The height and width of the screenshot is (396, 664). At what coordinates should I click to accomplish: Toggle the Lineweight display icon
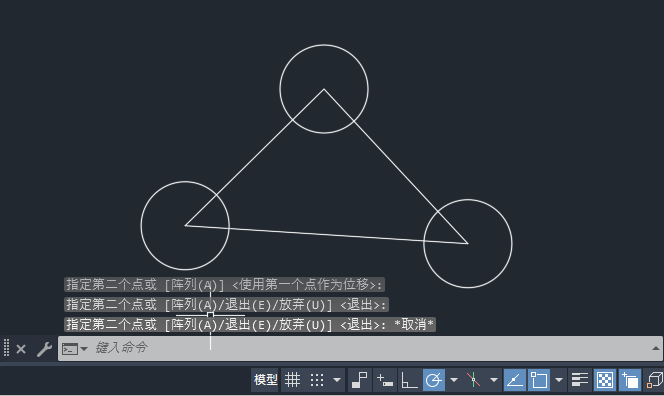(x=579, y=379)
